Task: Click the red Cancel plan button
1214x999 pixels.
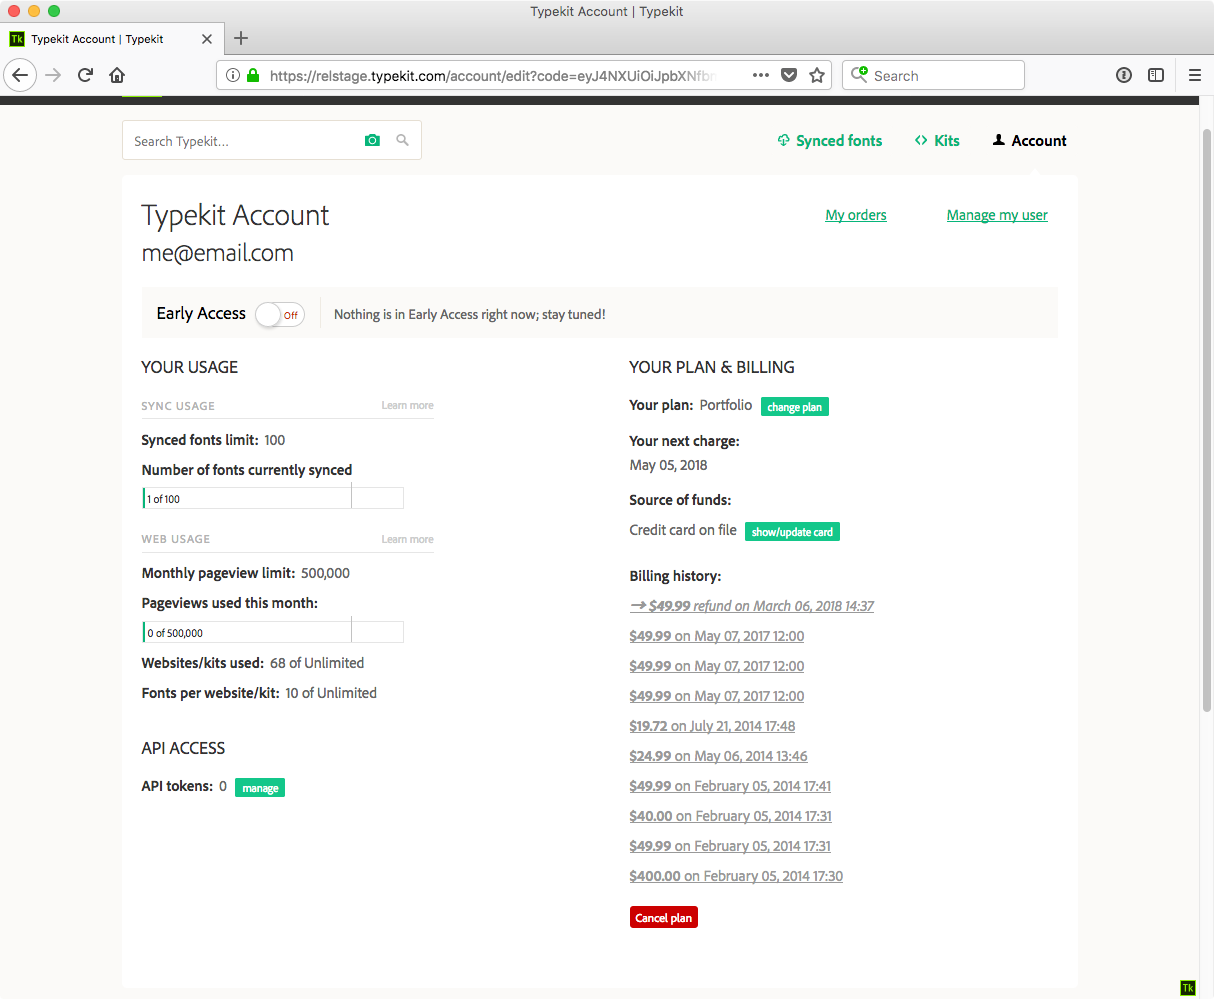Action: point(664,918)
